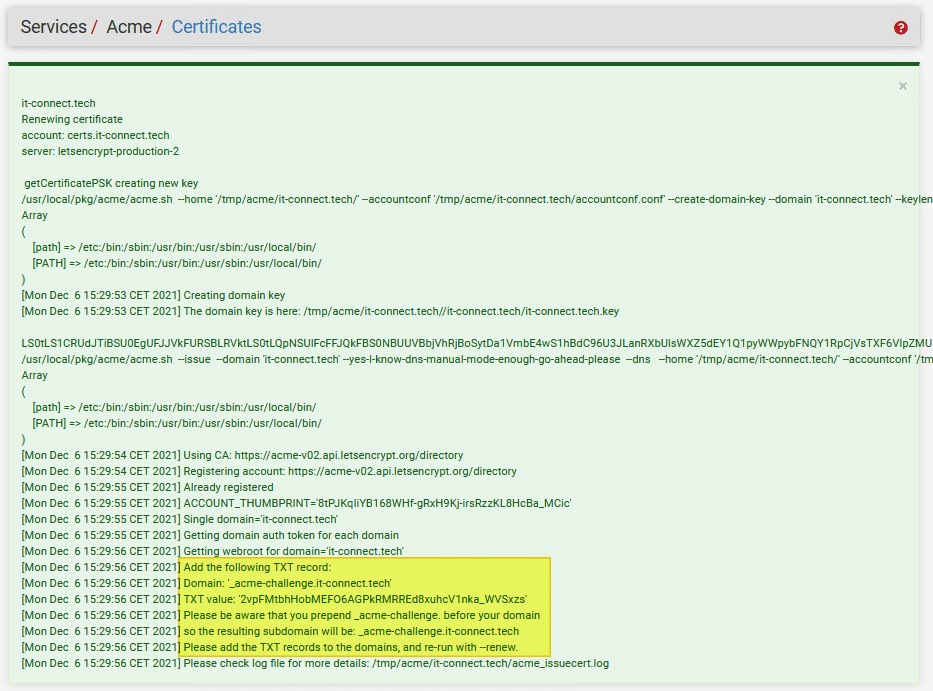Click the Acme breadcrumb link
933x691 pixels.
(x=128, y=27)
